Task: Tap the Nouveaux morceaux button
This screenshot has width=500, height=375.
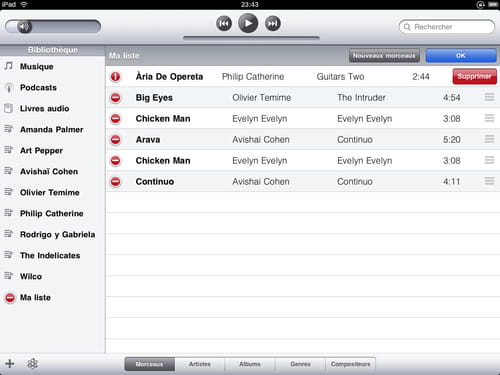Action: [384, 56]
